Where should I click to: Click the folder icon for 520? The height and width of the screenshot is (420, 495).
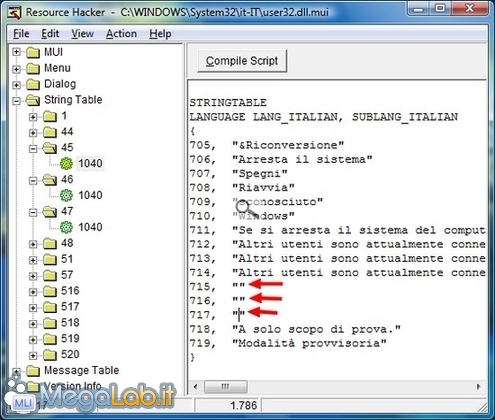(50, 355)
